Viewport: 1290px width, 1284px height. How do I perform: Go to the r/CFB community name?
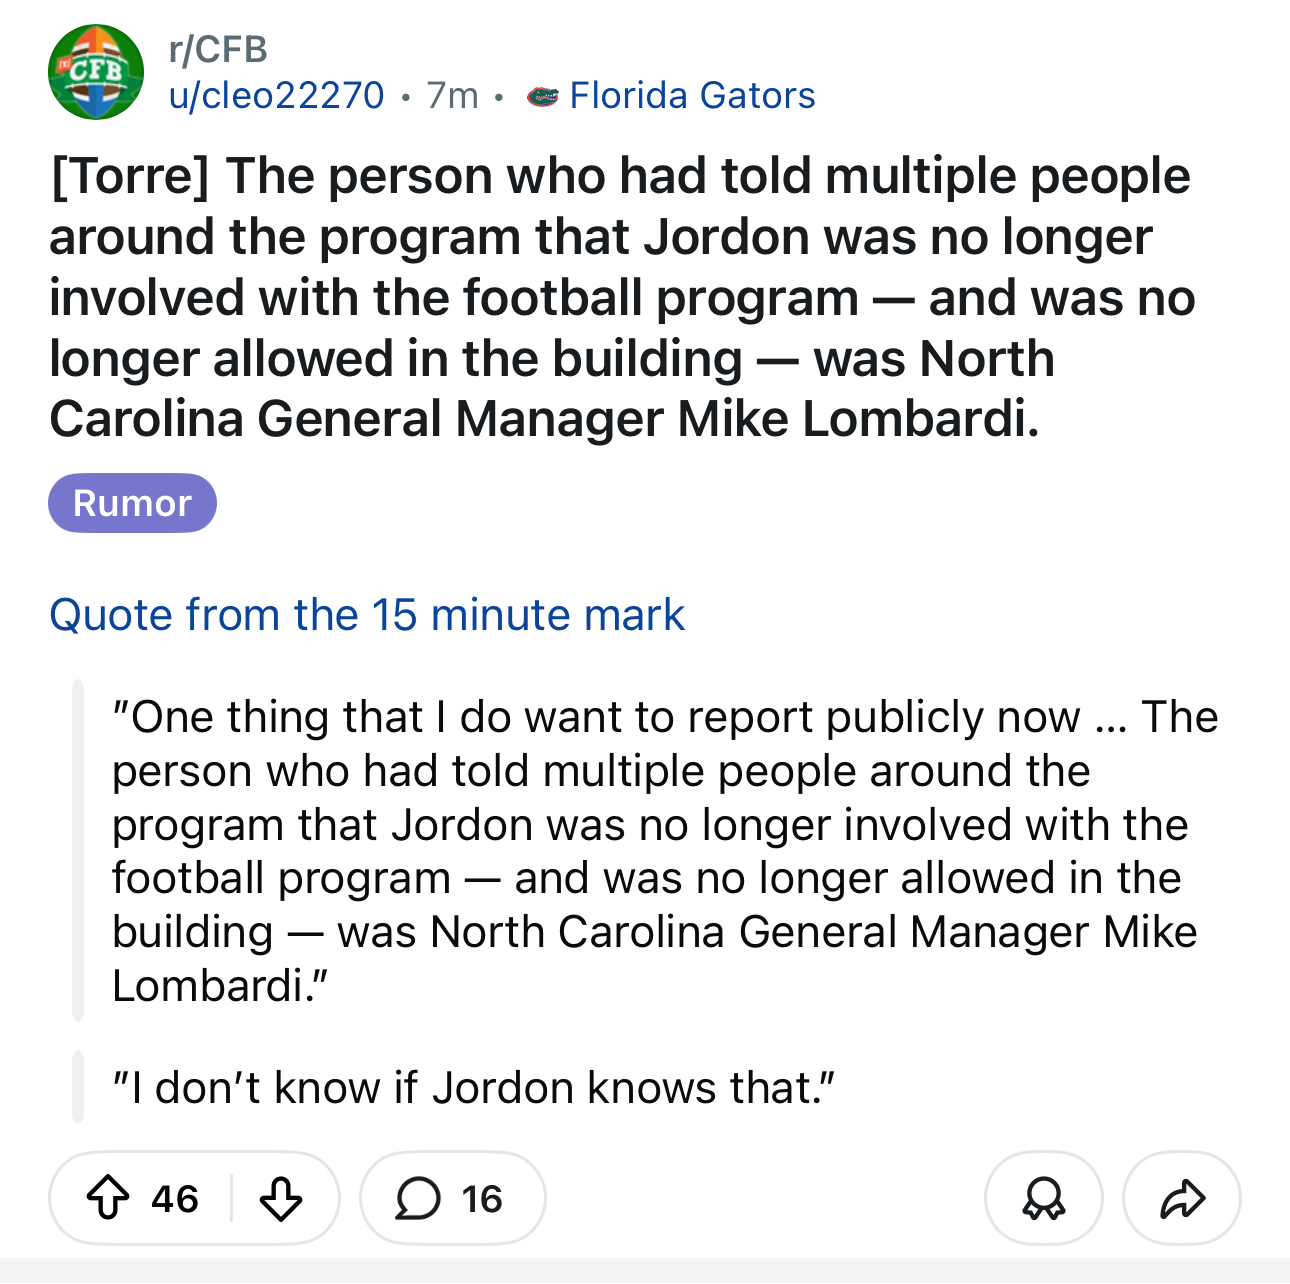(218, 49)
